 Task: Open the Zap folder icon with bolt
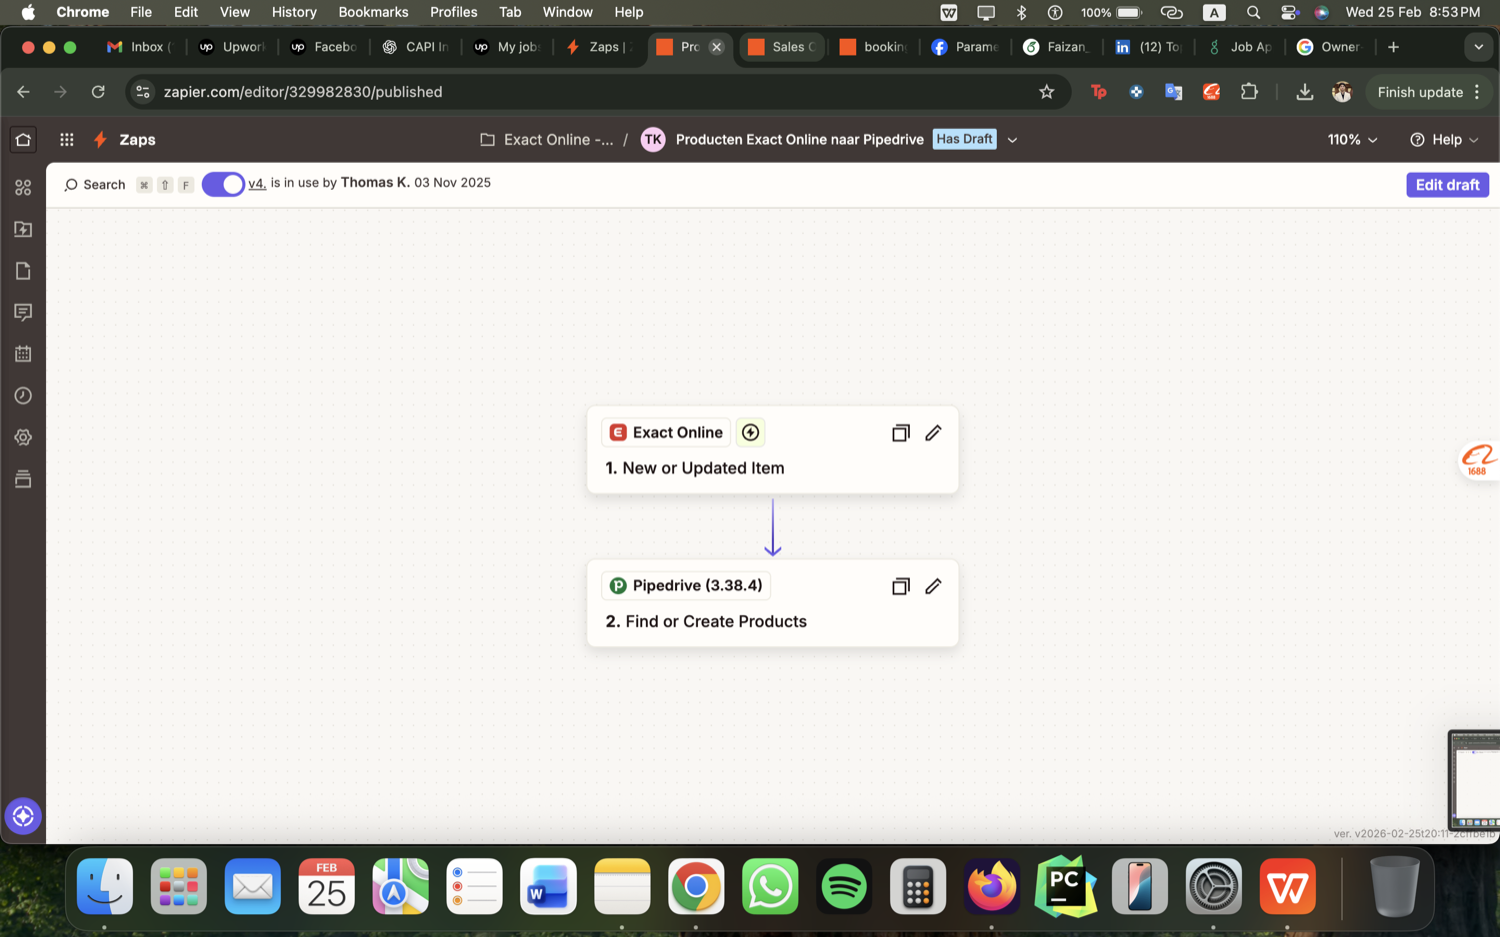23,229
